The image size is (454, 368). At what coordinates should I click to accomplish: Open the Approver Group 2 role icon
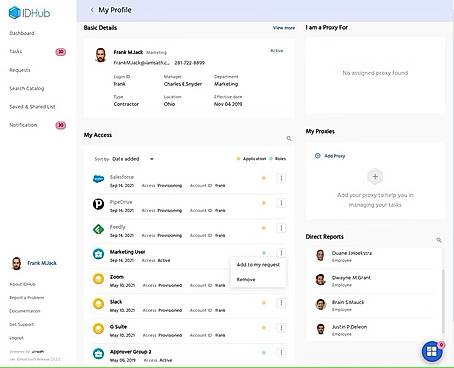tap(98, 354)
